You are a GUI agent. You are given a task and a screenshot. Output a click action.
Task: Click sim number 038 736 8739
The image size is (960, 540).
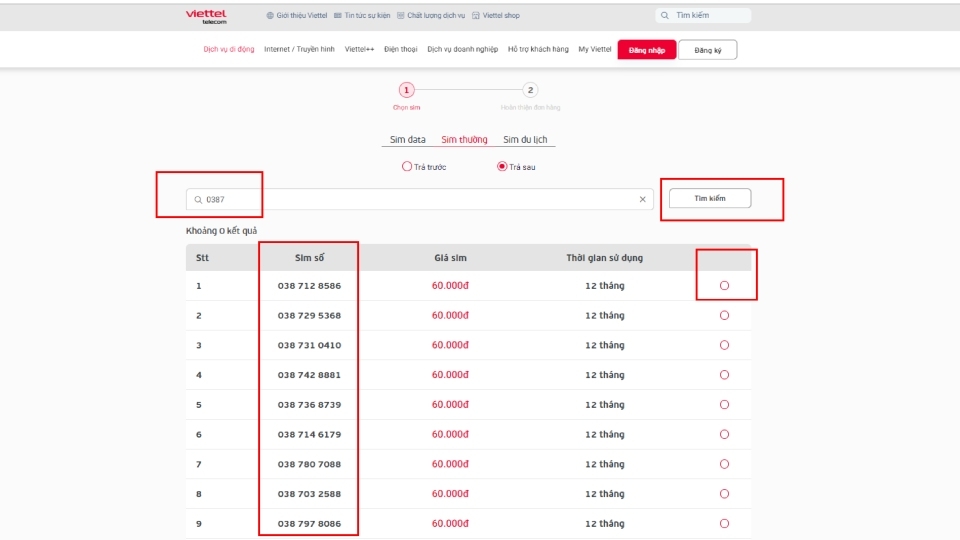(x=309, y=405)
